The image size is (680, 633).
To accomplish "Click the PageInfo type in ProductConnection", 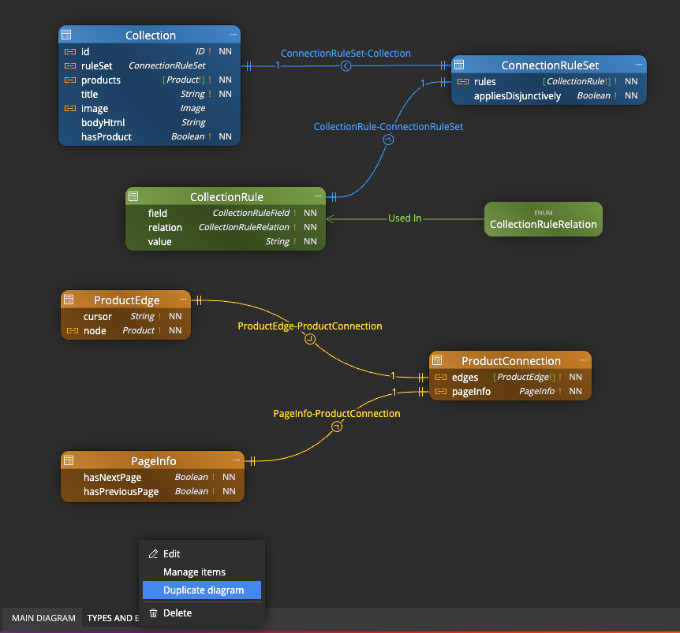I will 537,391.
